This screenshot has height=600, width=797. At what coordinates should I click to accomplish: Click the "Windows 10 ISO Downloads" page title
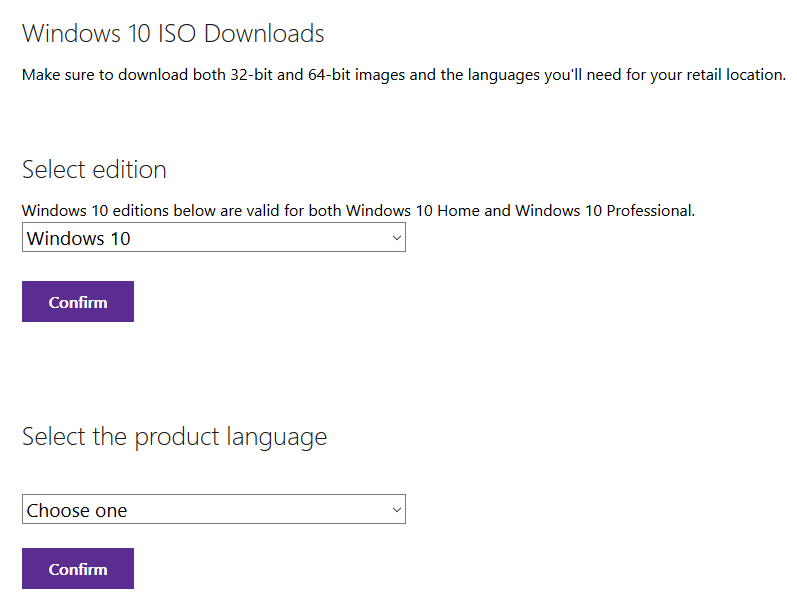[x=173, y=34]
